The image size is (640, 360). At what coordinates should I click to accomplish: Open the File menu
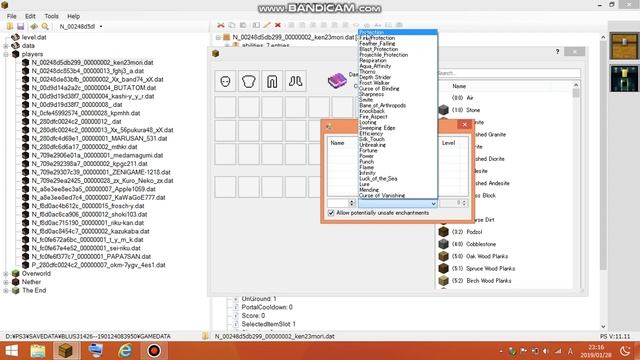pyautogui.click(x=11, y=16)
